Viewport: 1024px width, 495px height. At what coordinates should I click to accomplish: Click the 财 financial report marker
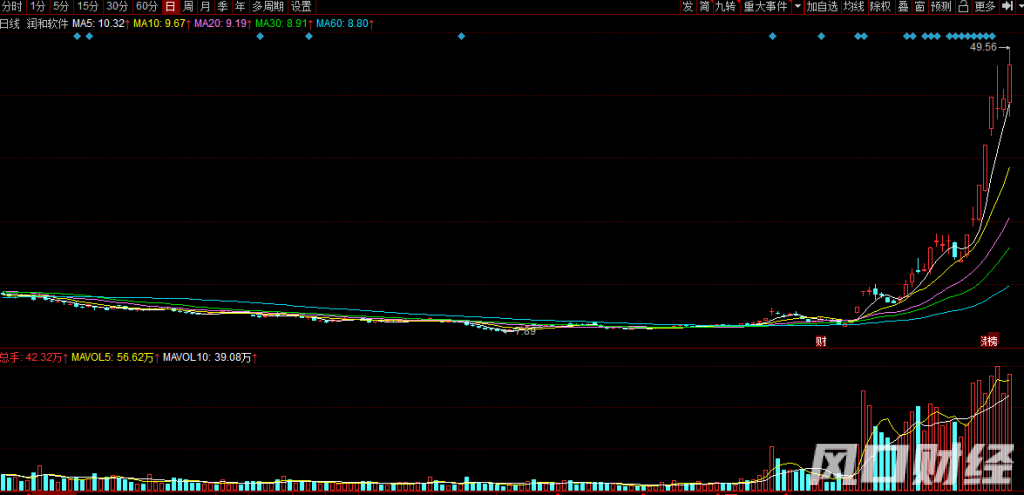pyautogui.click(x=822, y=341)
